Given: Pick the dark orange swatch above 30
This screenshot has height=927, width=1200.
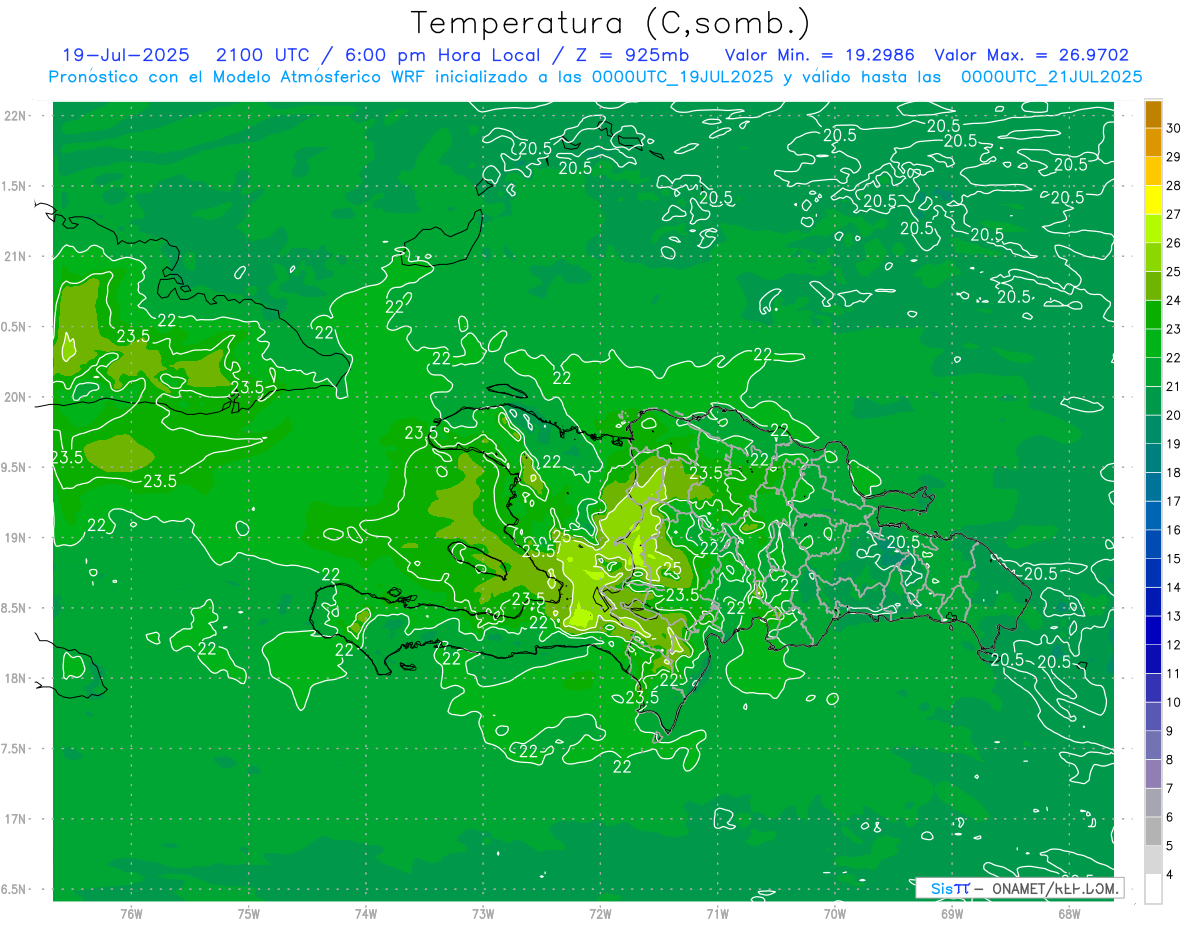Looking at the screenshot, I should pos(1153,114).
